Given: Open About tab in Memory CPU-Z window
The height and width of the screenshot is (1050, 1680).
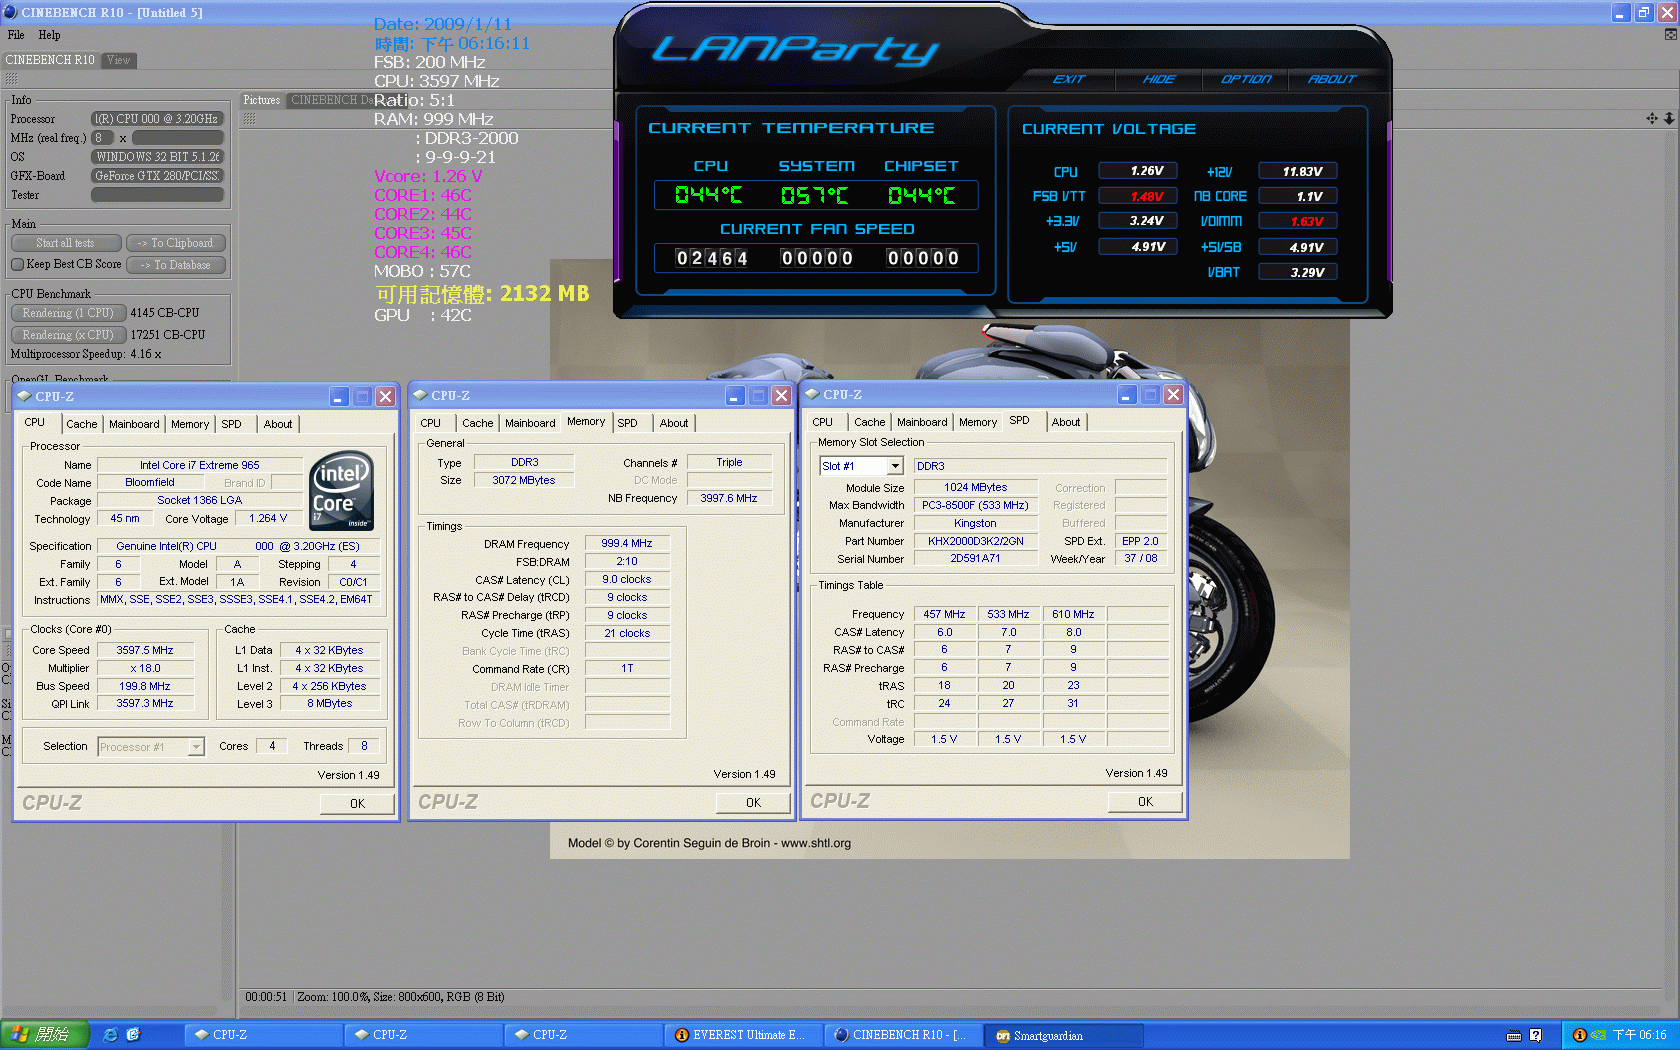Looking at the screenshot, I should pos(674,423).
